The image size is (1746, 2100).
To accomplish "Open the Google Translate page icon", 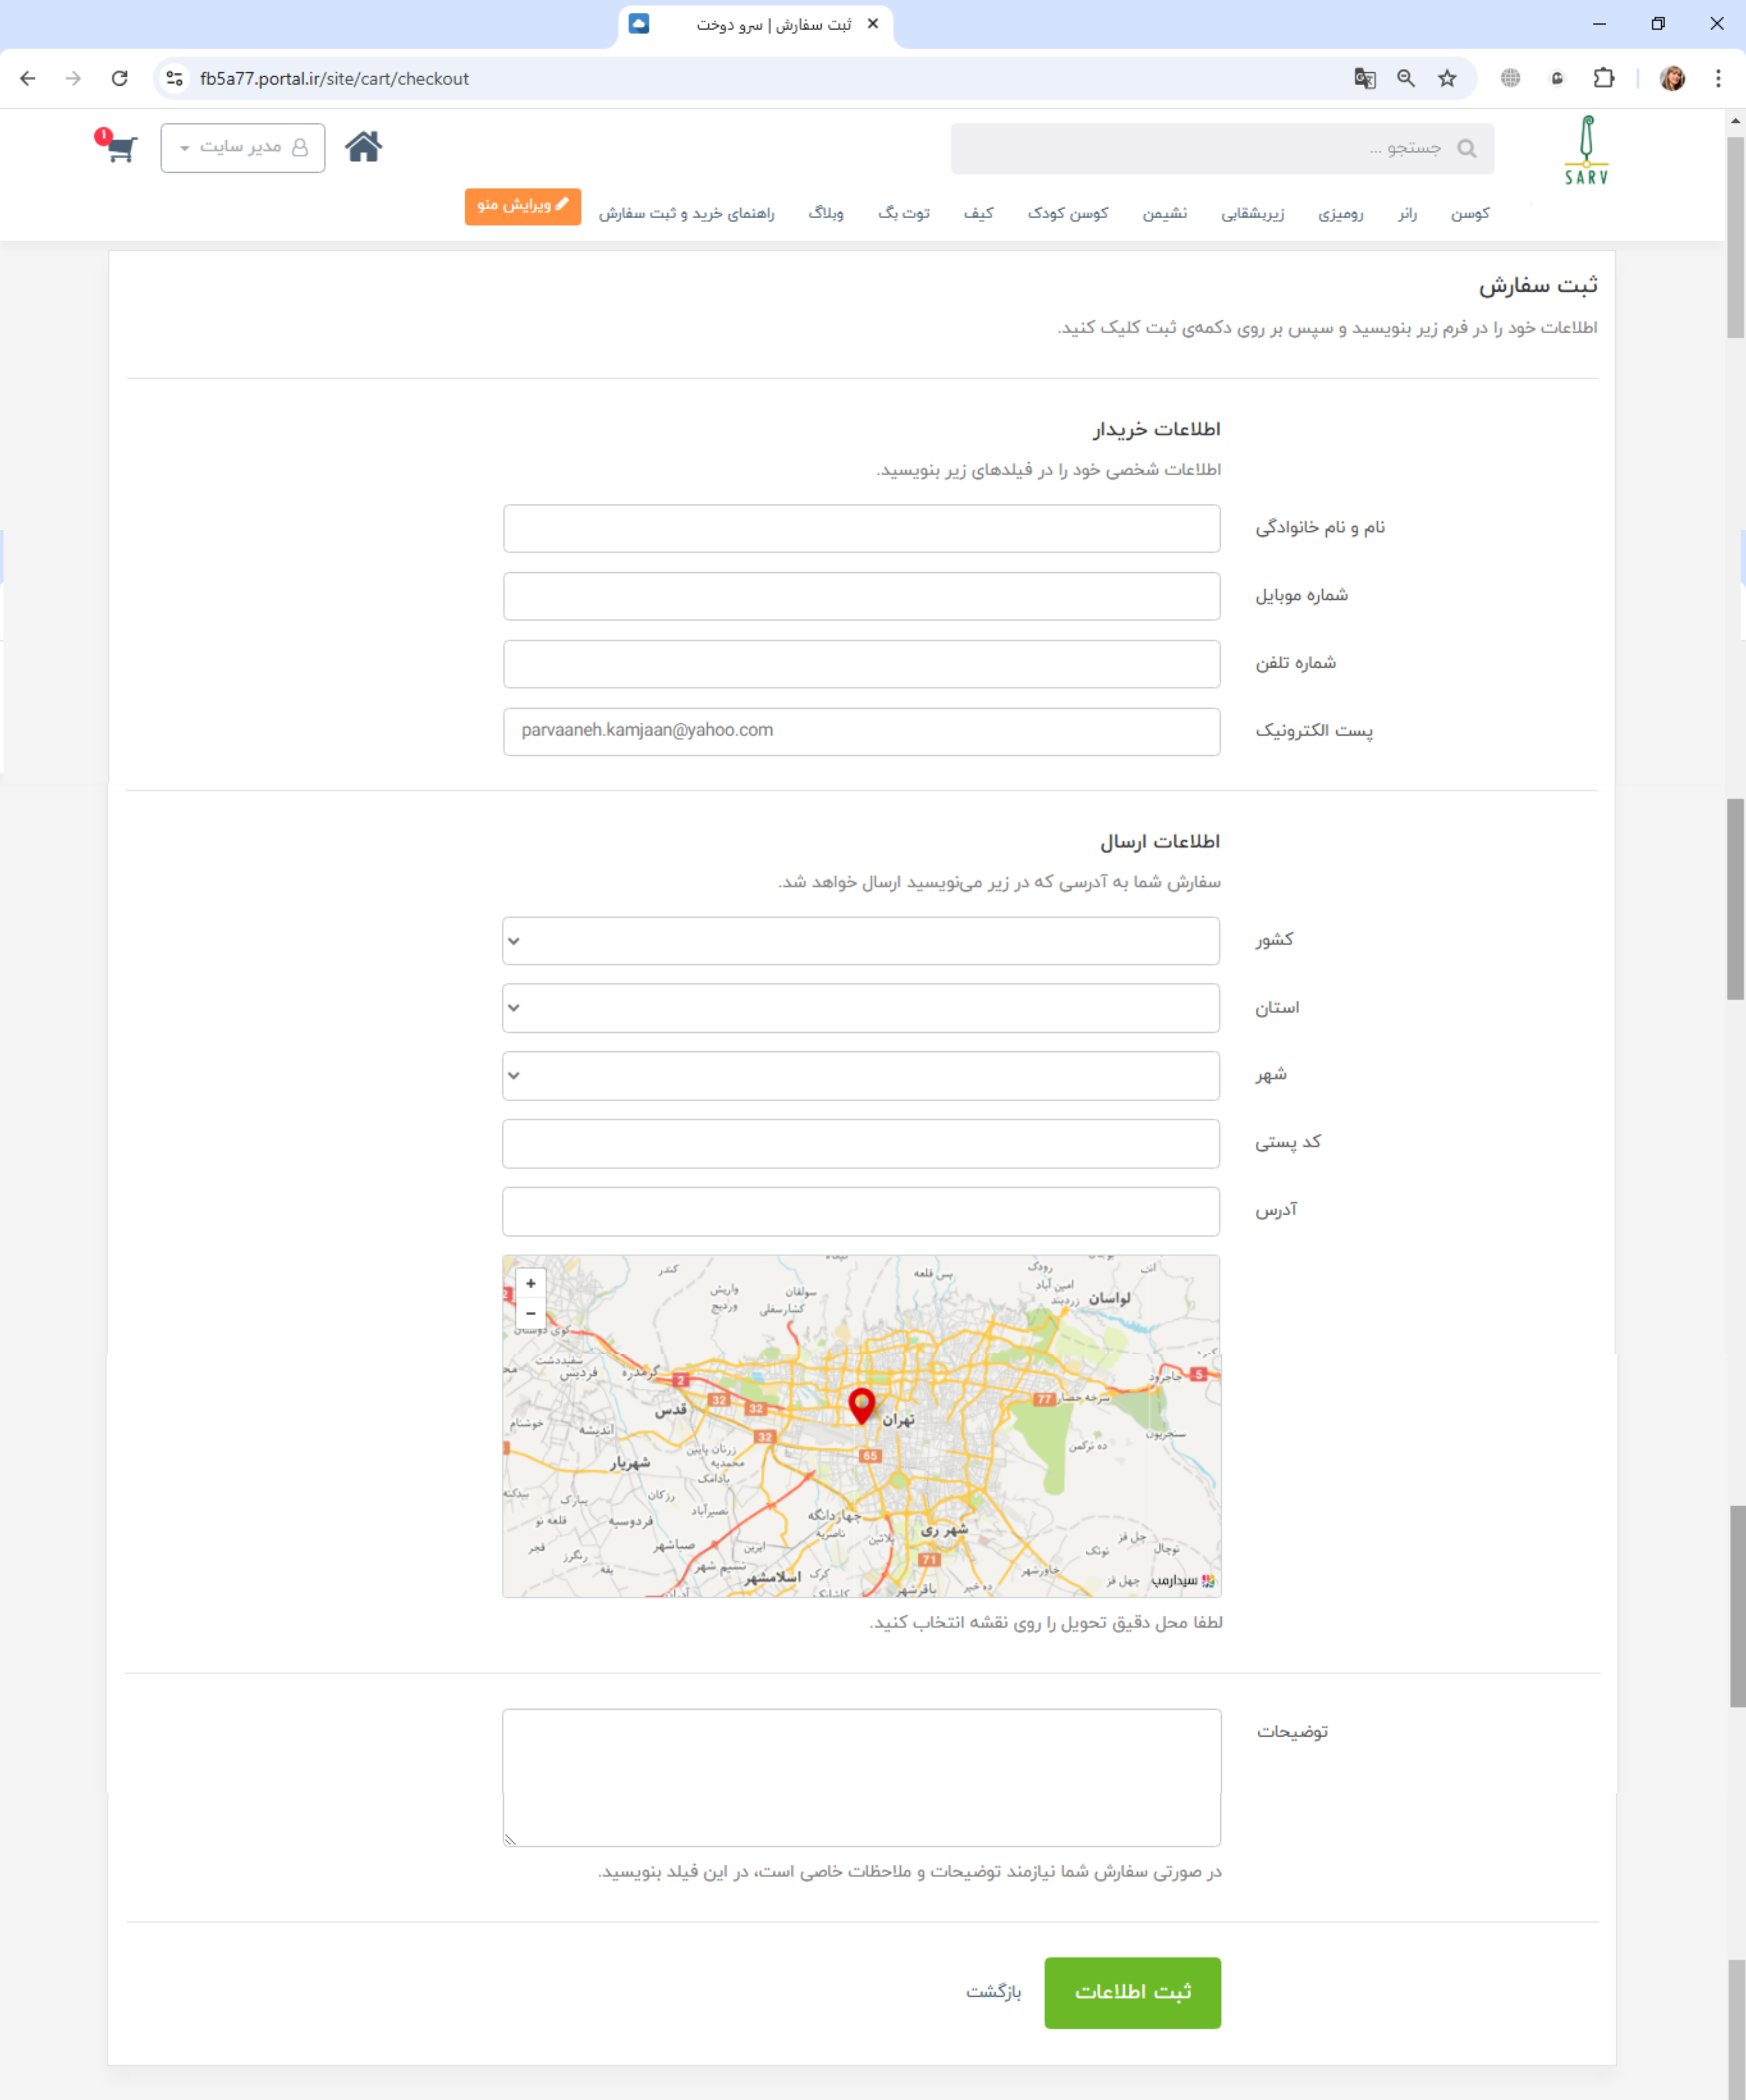I will click(1364, 78).
